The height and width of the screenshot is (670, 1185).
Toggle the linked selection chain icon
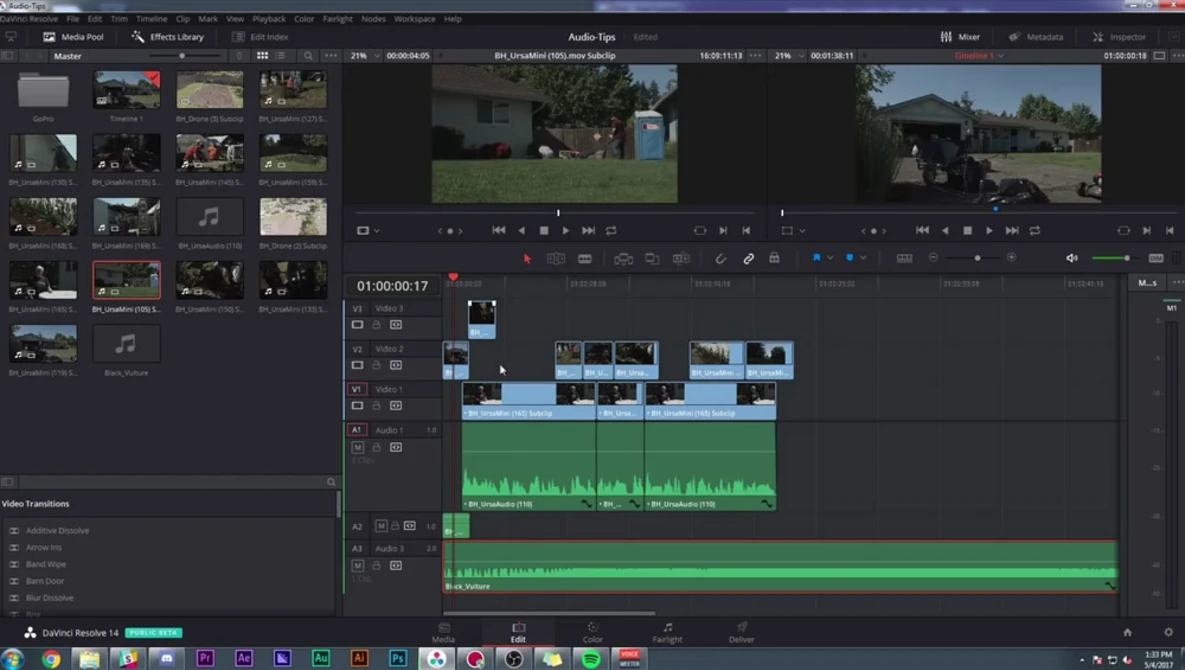pos(748,258)
